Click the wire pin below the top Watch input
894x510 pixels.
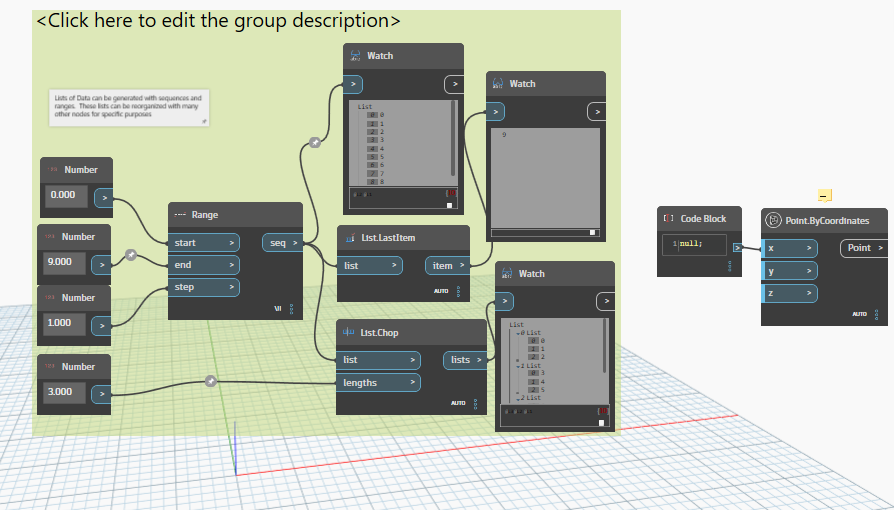[x=315, y=143]
